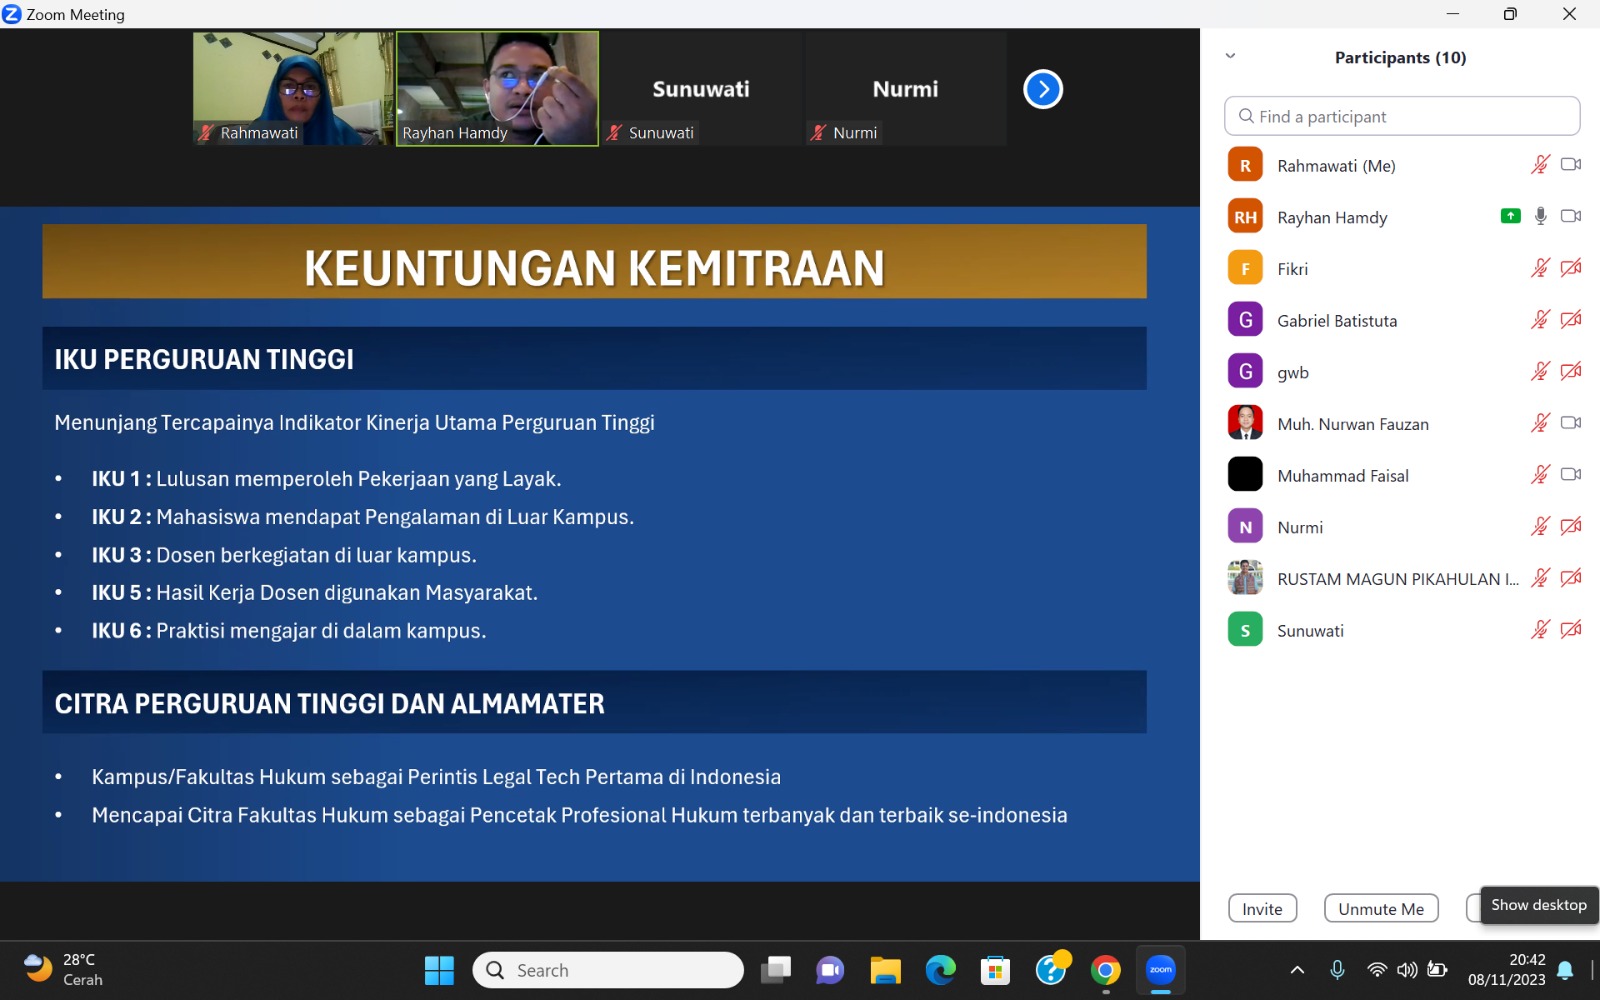Viewport: 1600px width, 1000px height.
Task: Click Sunuwati's muted microphone icon
Action: click(1540, 630)
